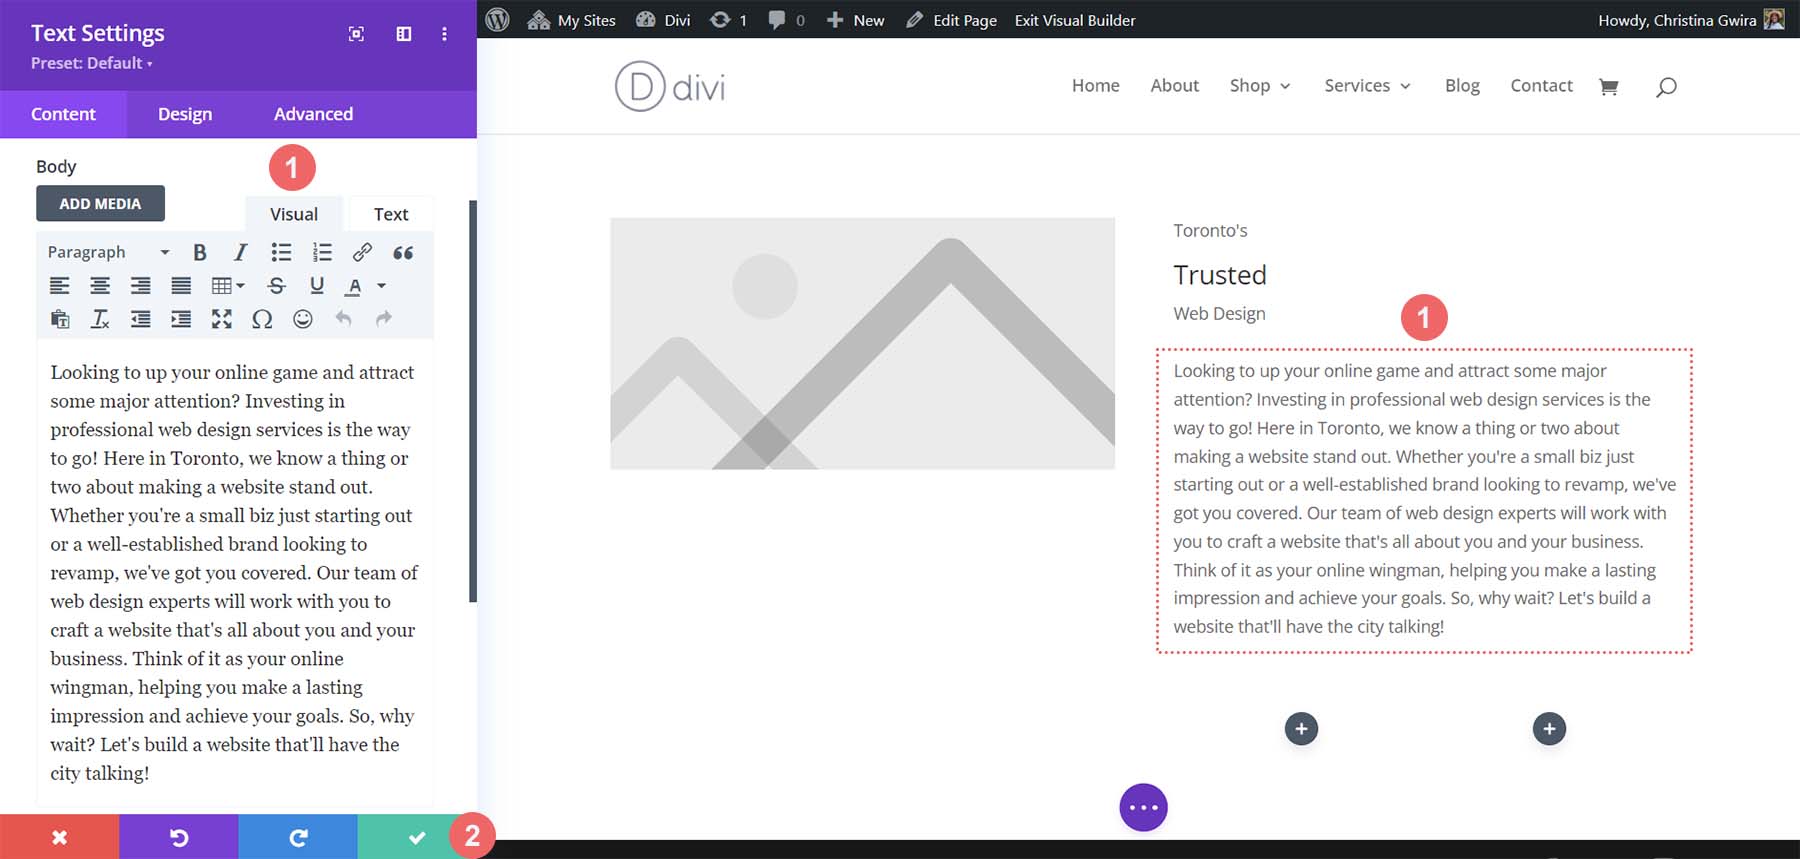The image size is (1800, 859).
Task: Toggle bold formatting in the editor
Action: (200, 253)
